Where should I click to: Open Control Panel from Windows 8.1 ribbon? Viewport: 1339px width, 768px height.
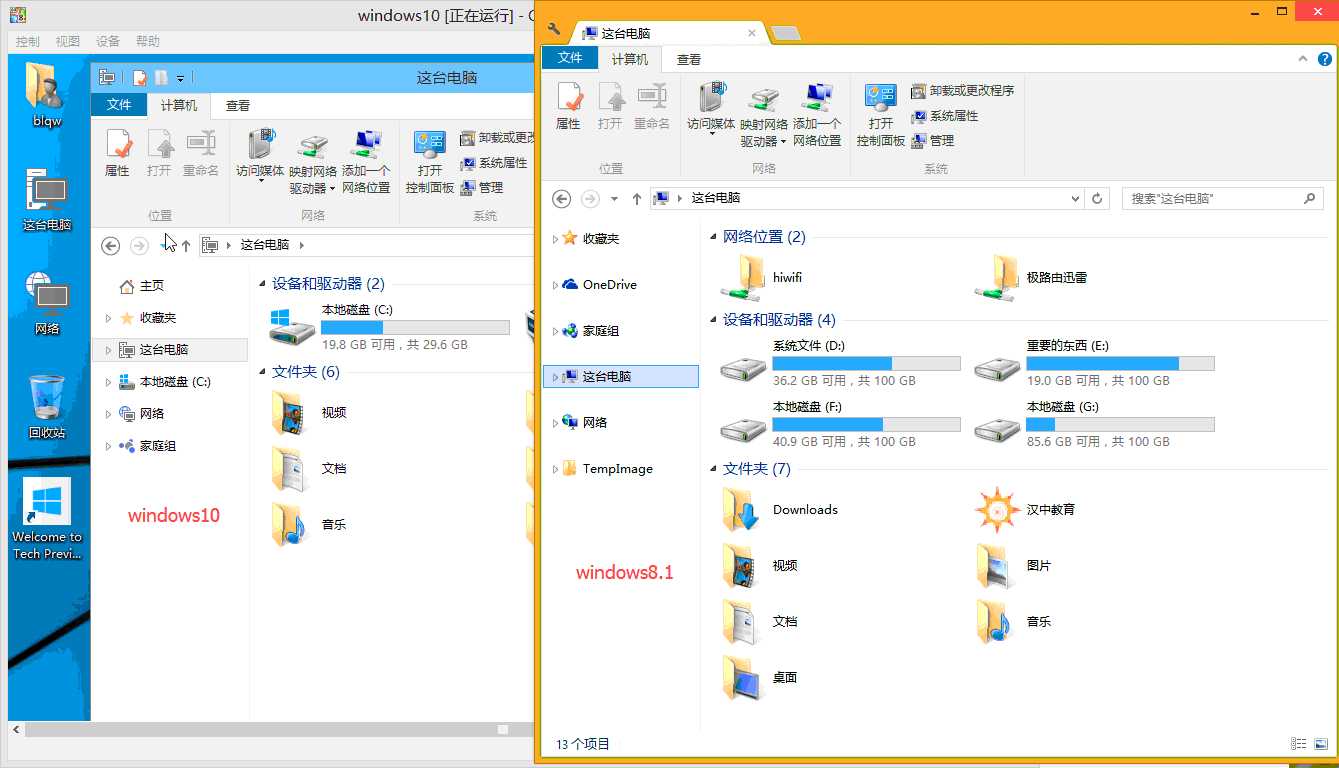coord(881,116)
